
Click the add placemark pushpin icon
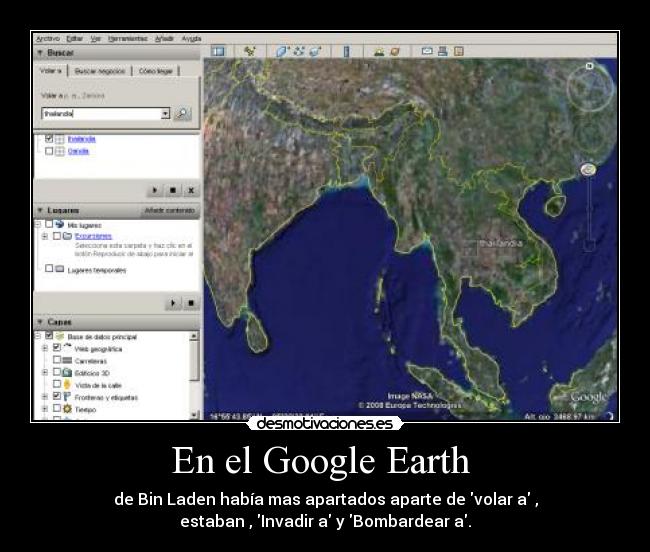coord(250,51)
